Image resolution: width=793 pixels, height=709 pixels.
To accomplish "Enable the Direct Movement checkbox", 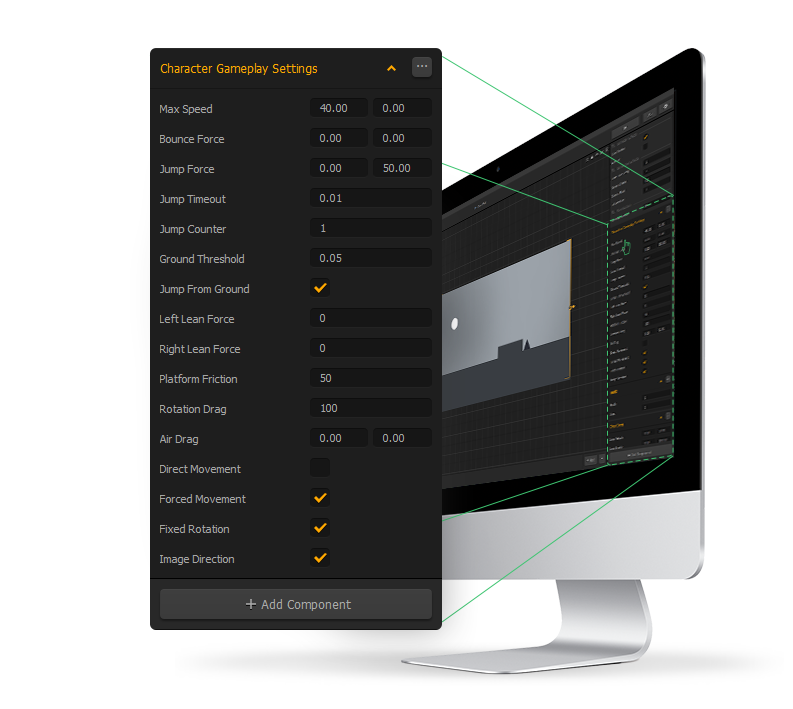I will click(320, 468).
